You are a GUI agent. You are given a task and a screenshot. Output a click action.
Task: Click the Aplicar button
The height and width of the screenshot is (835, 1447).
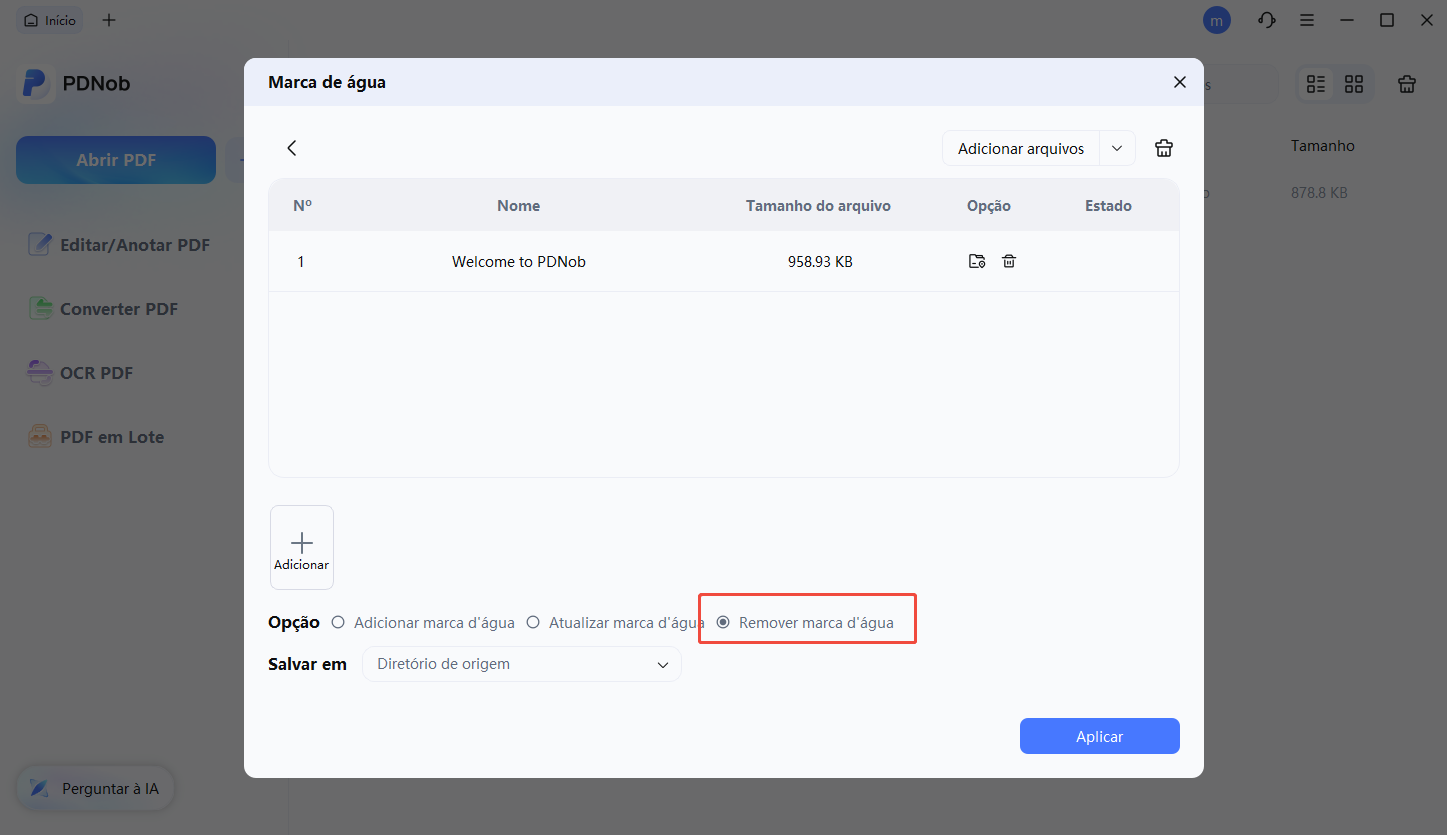pyautogui.click(x=1099, y=736)
